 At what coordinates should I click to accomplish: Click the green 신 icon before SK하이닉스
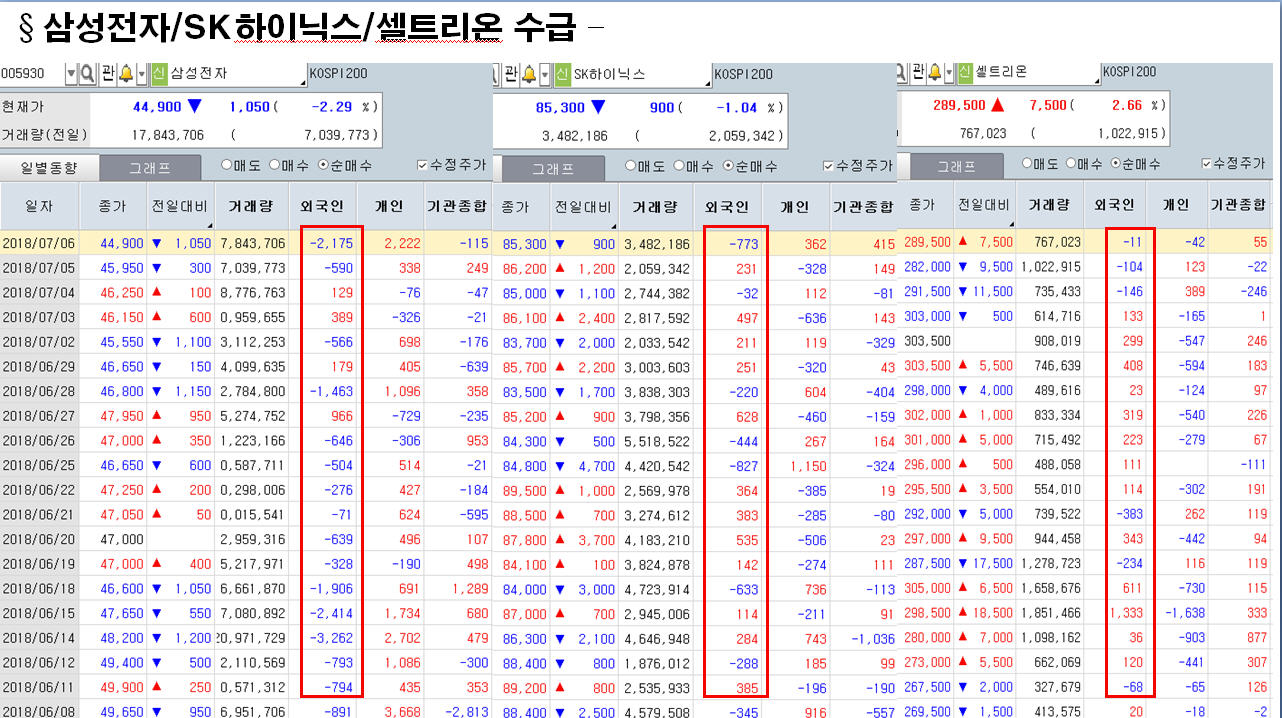[563, 74]
